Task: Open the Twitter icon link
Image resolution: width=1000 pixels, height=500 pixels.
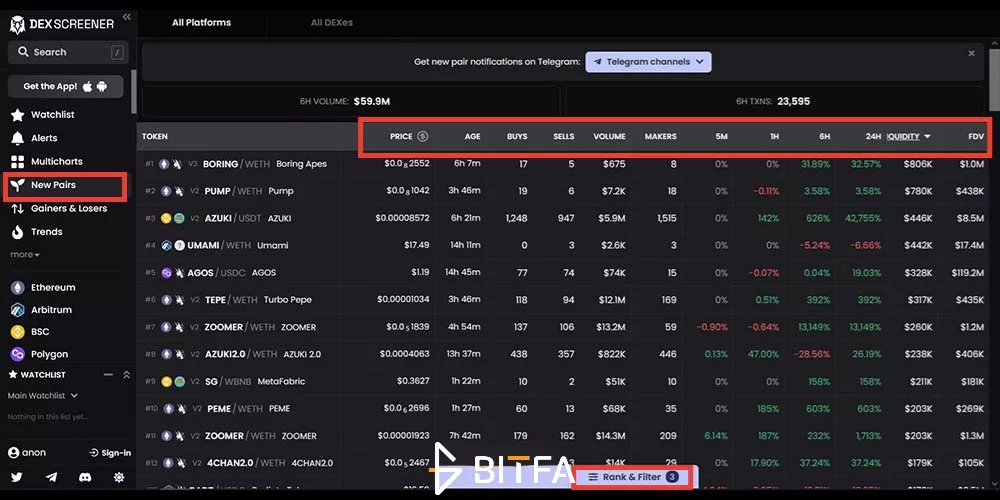Action: [x=17, y=477]
